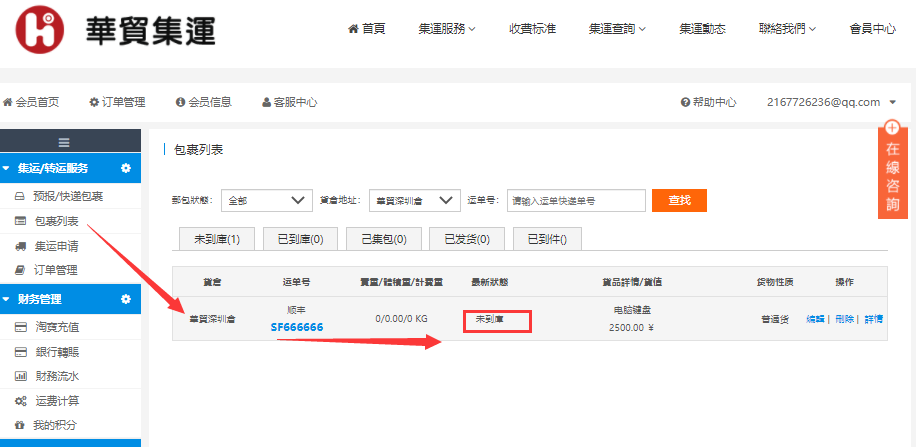
Task: Expand 集運服務 in top navigation
Action: pos(447,29)
